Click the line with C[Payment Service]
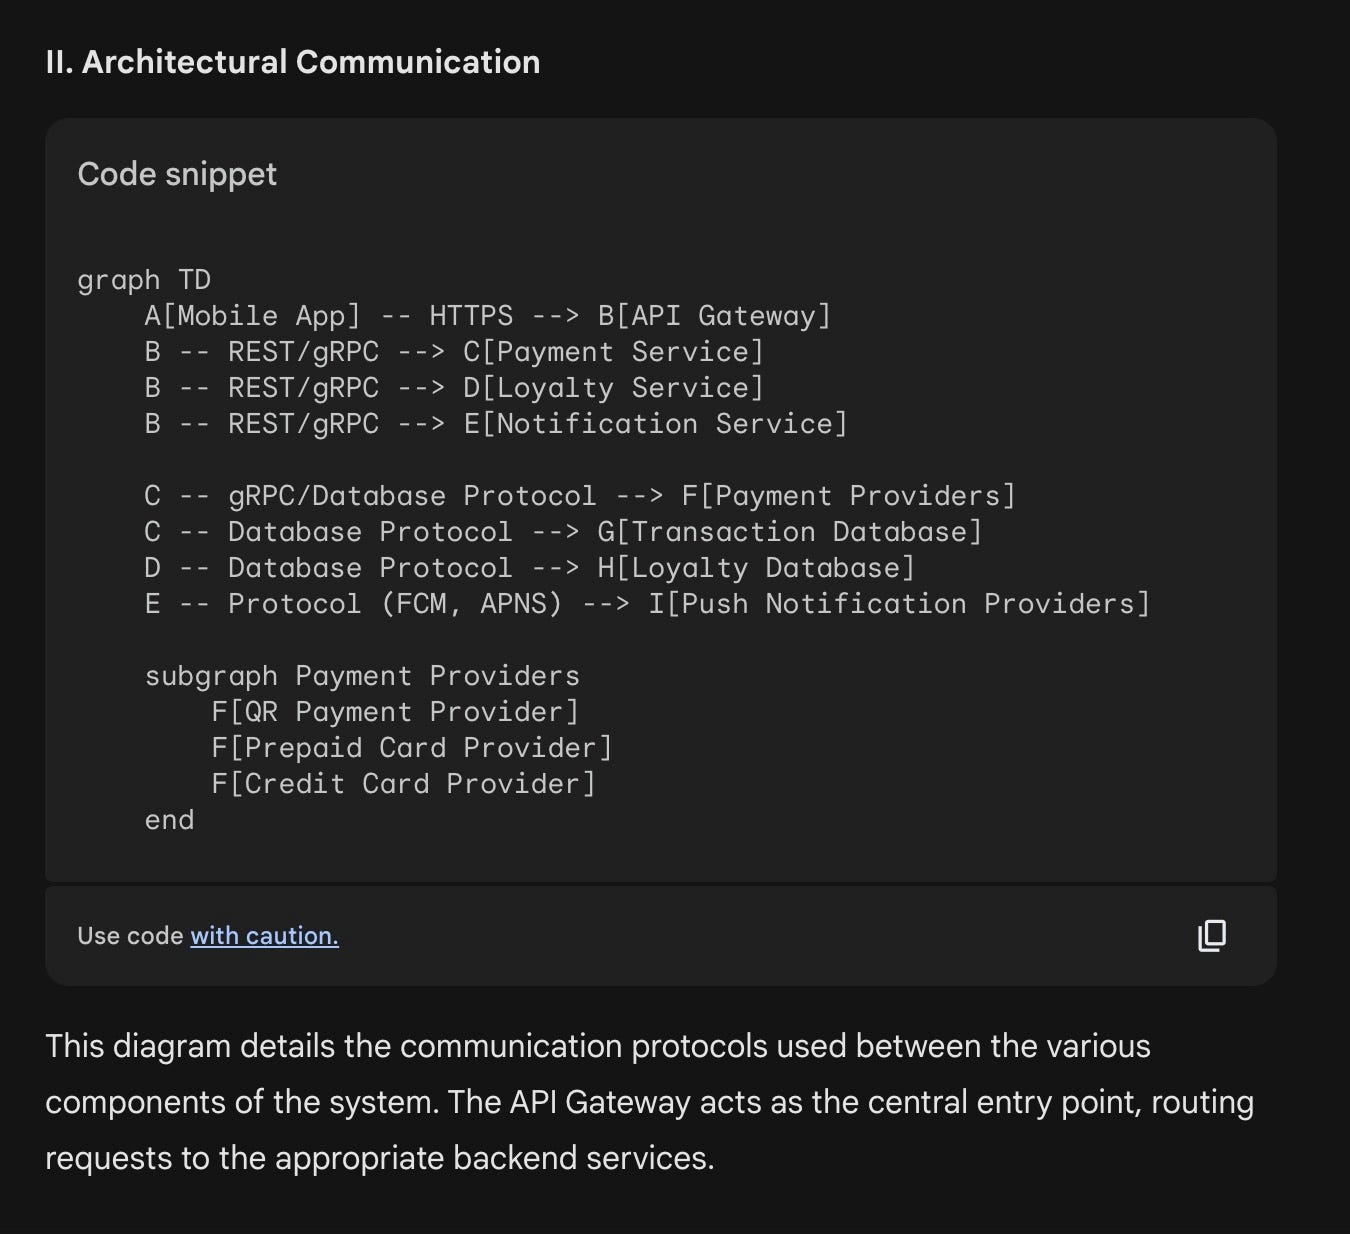Image resolution: width=1350 pixels, height=1234 pixels. [x=453, y=352]
